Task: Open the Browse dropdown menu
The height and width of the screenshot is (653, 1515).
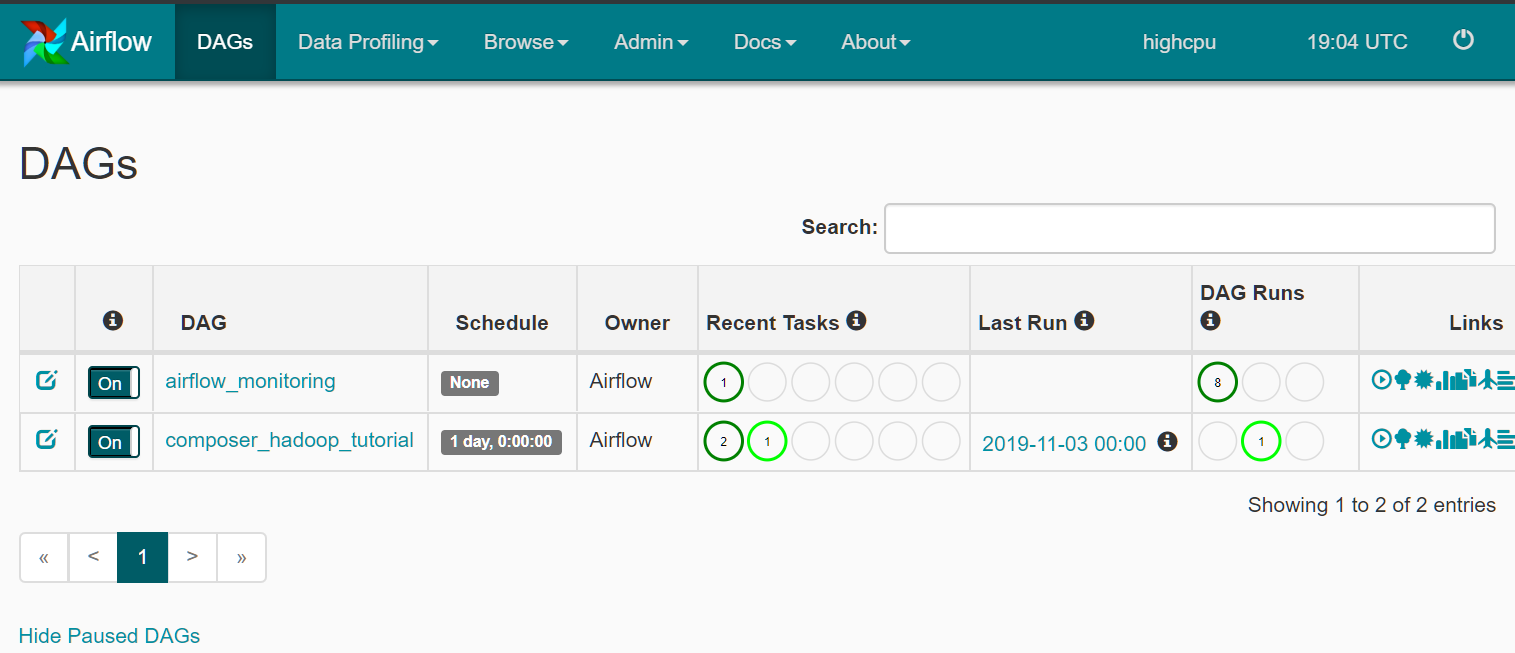Action: point(526,42)
